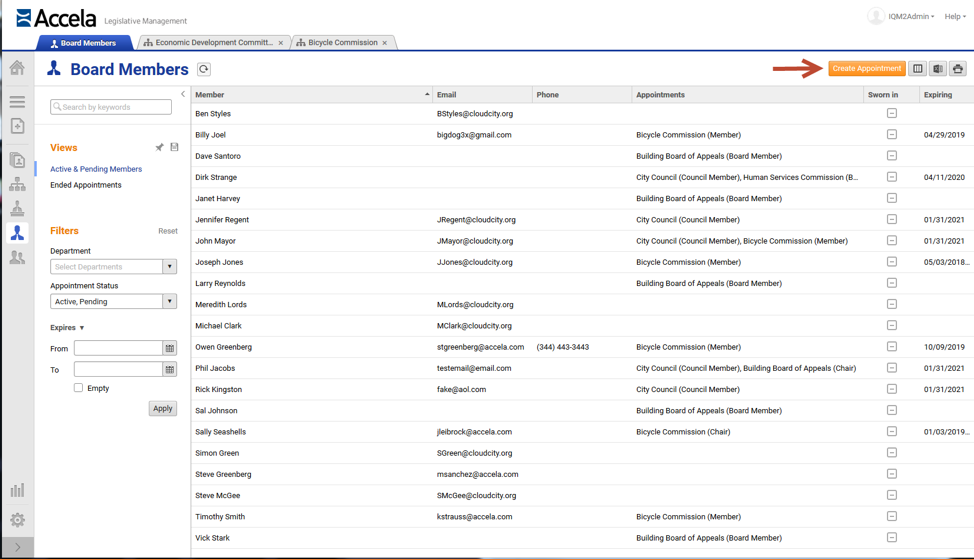Expand the sidebar with bottom arrow
The height and width of the screenshot is (560, 974).
click(x=17, y=547)
